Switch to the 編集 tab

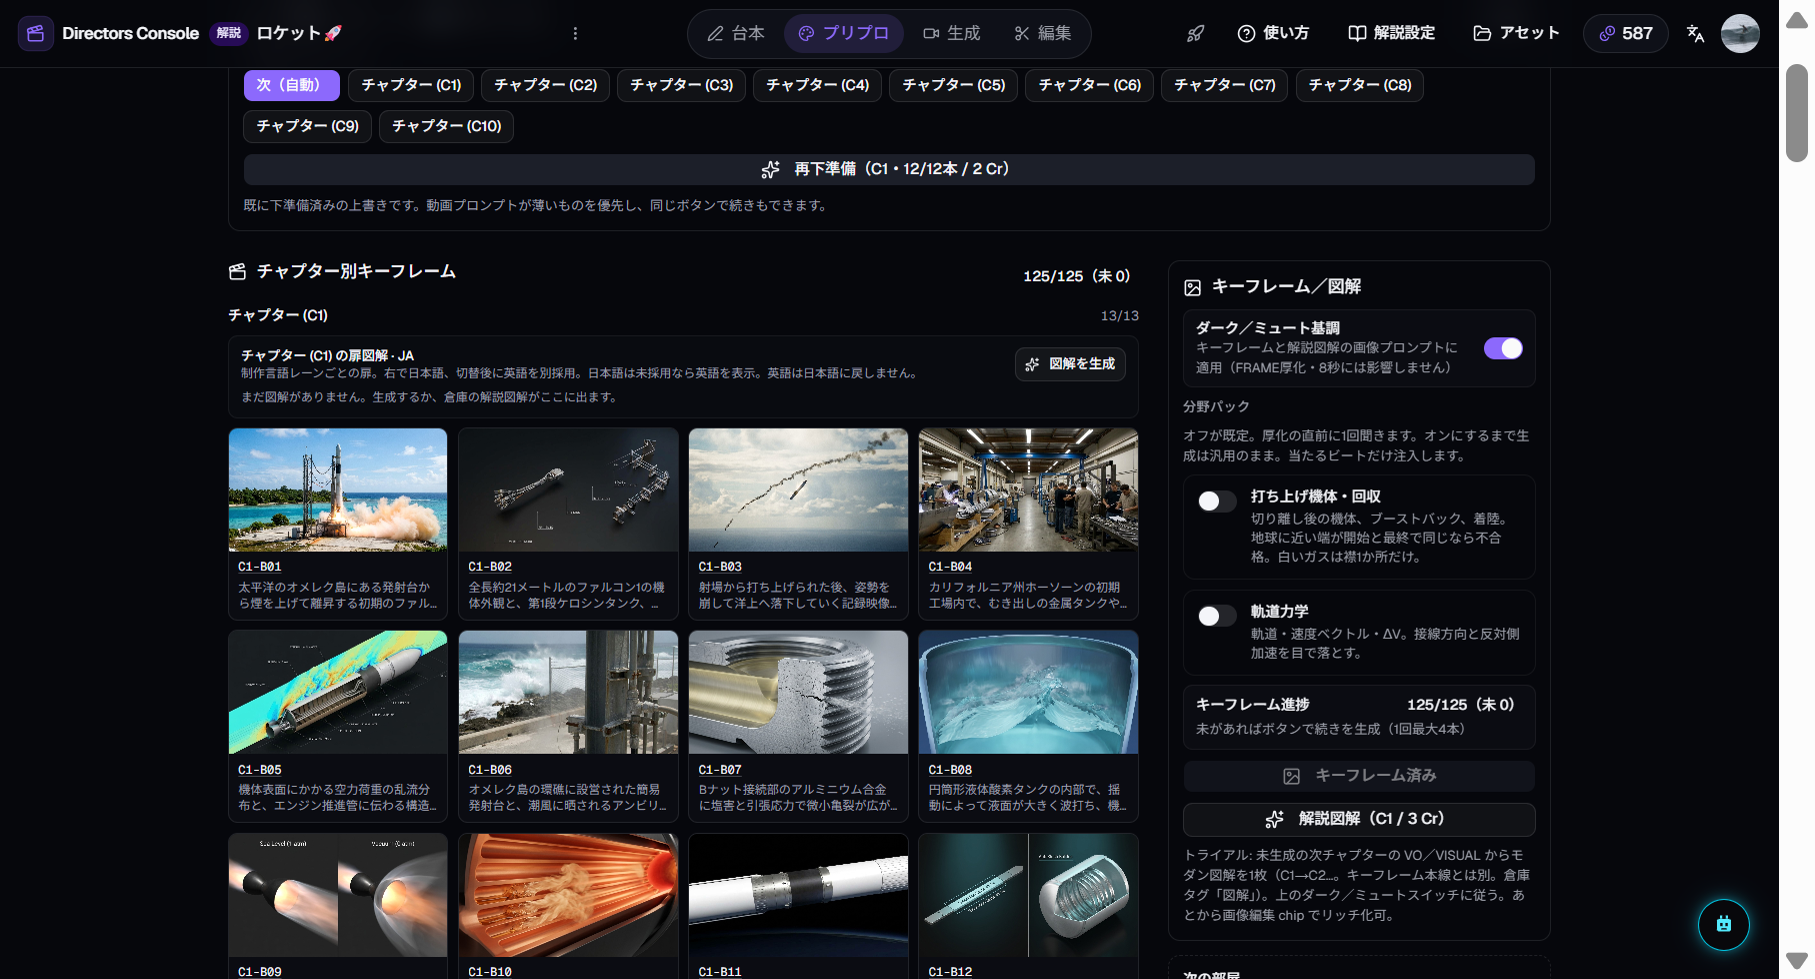[x=1042, y=33]
